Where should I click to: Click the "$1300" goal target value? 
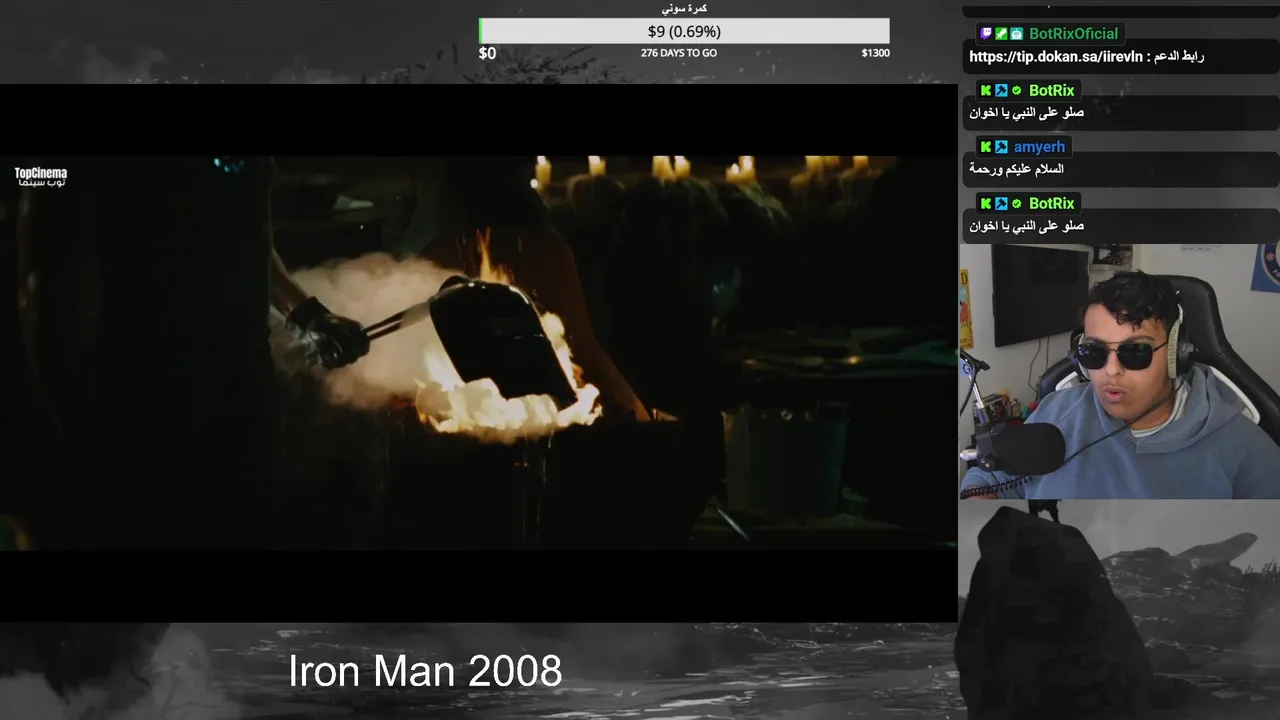coord(875,53)
